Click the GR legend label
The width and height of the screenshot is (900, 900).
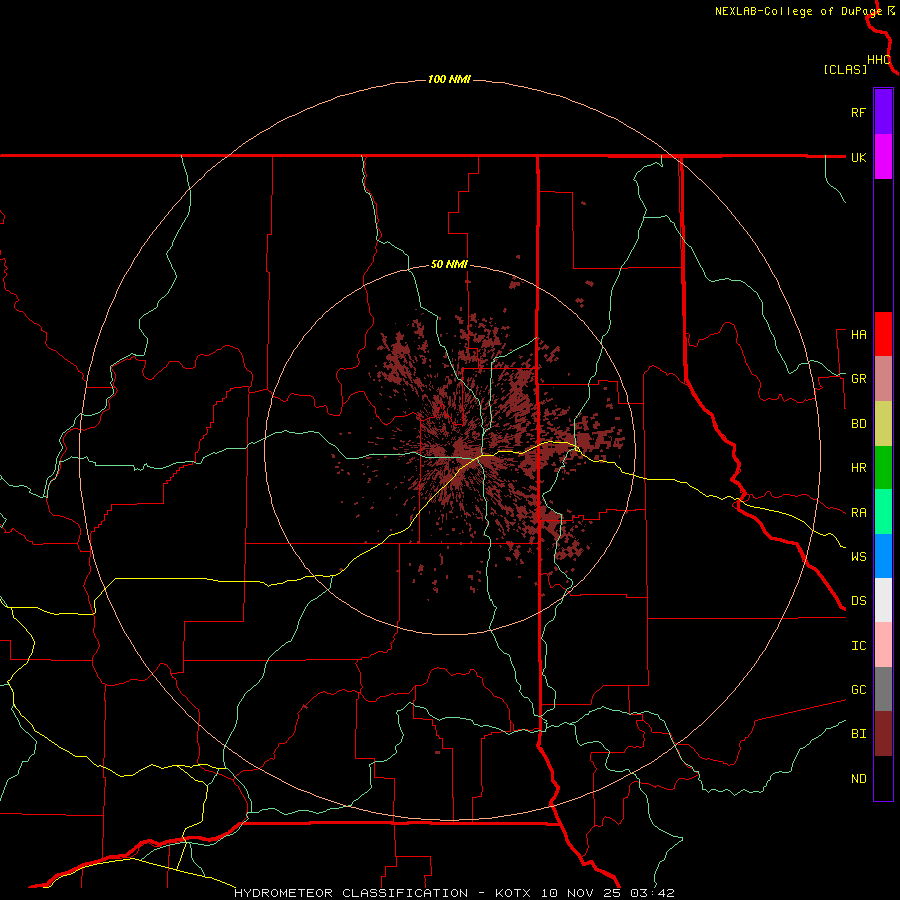(858, 379)
